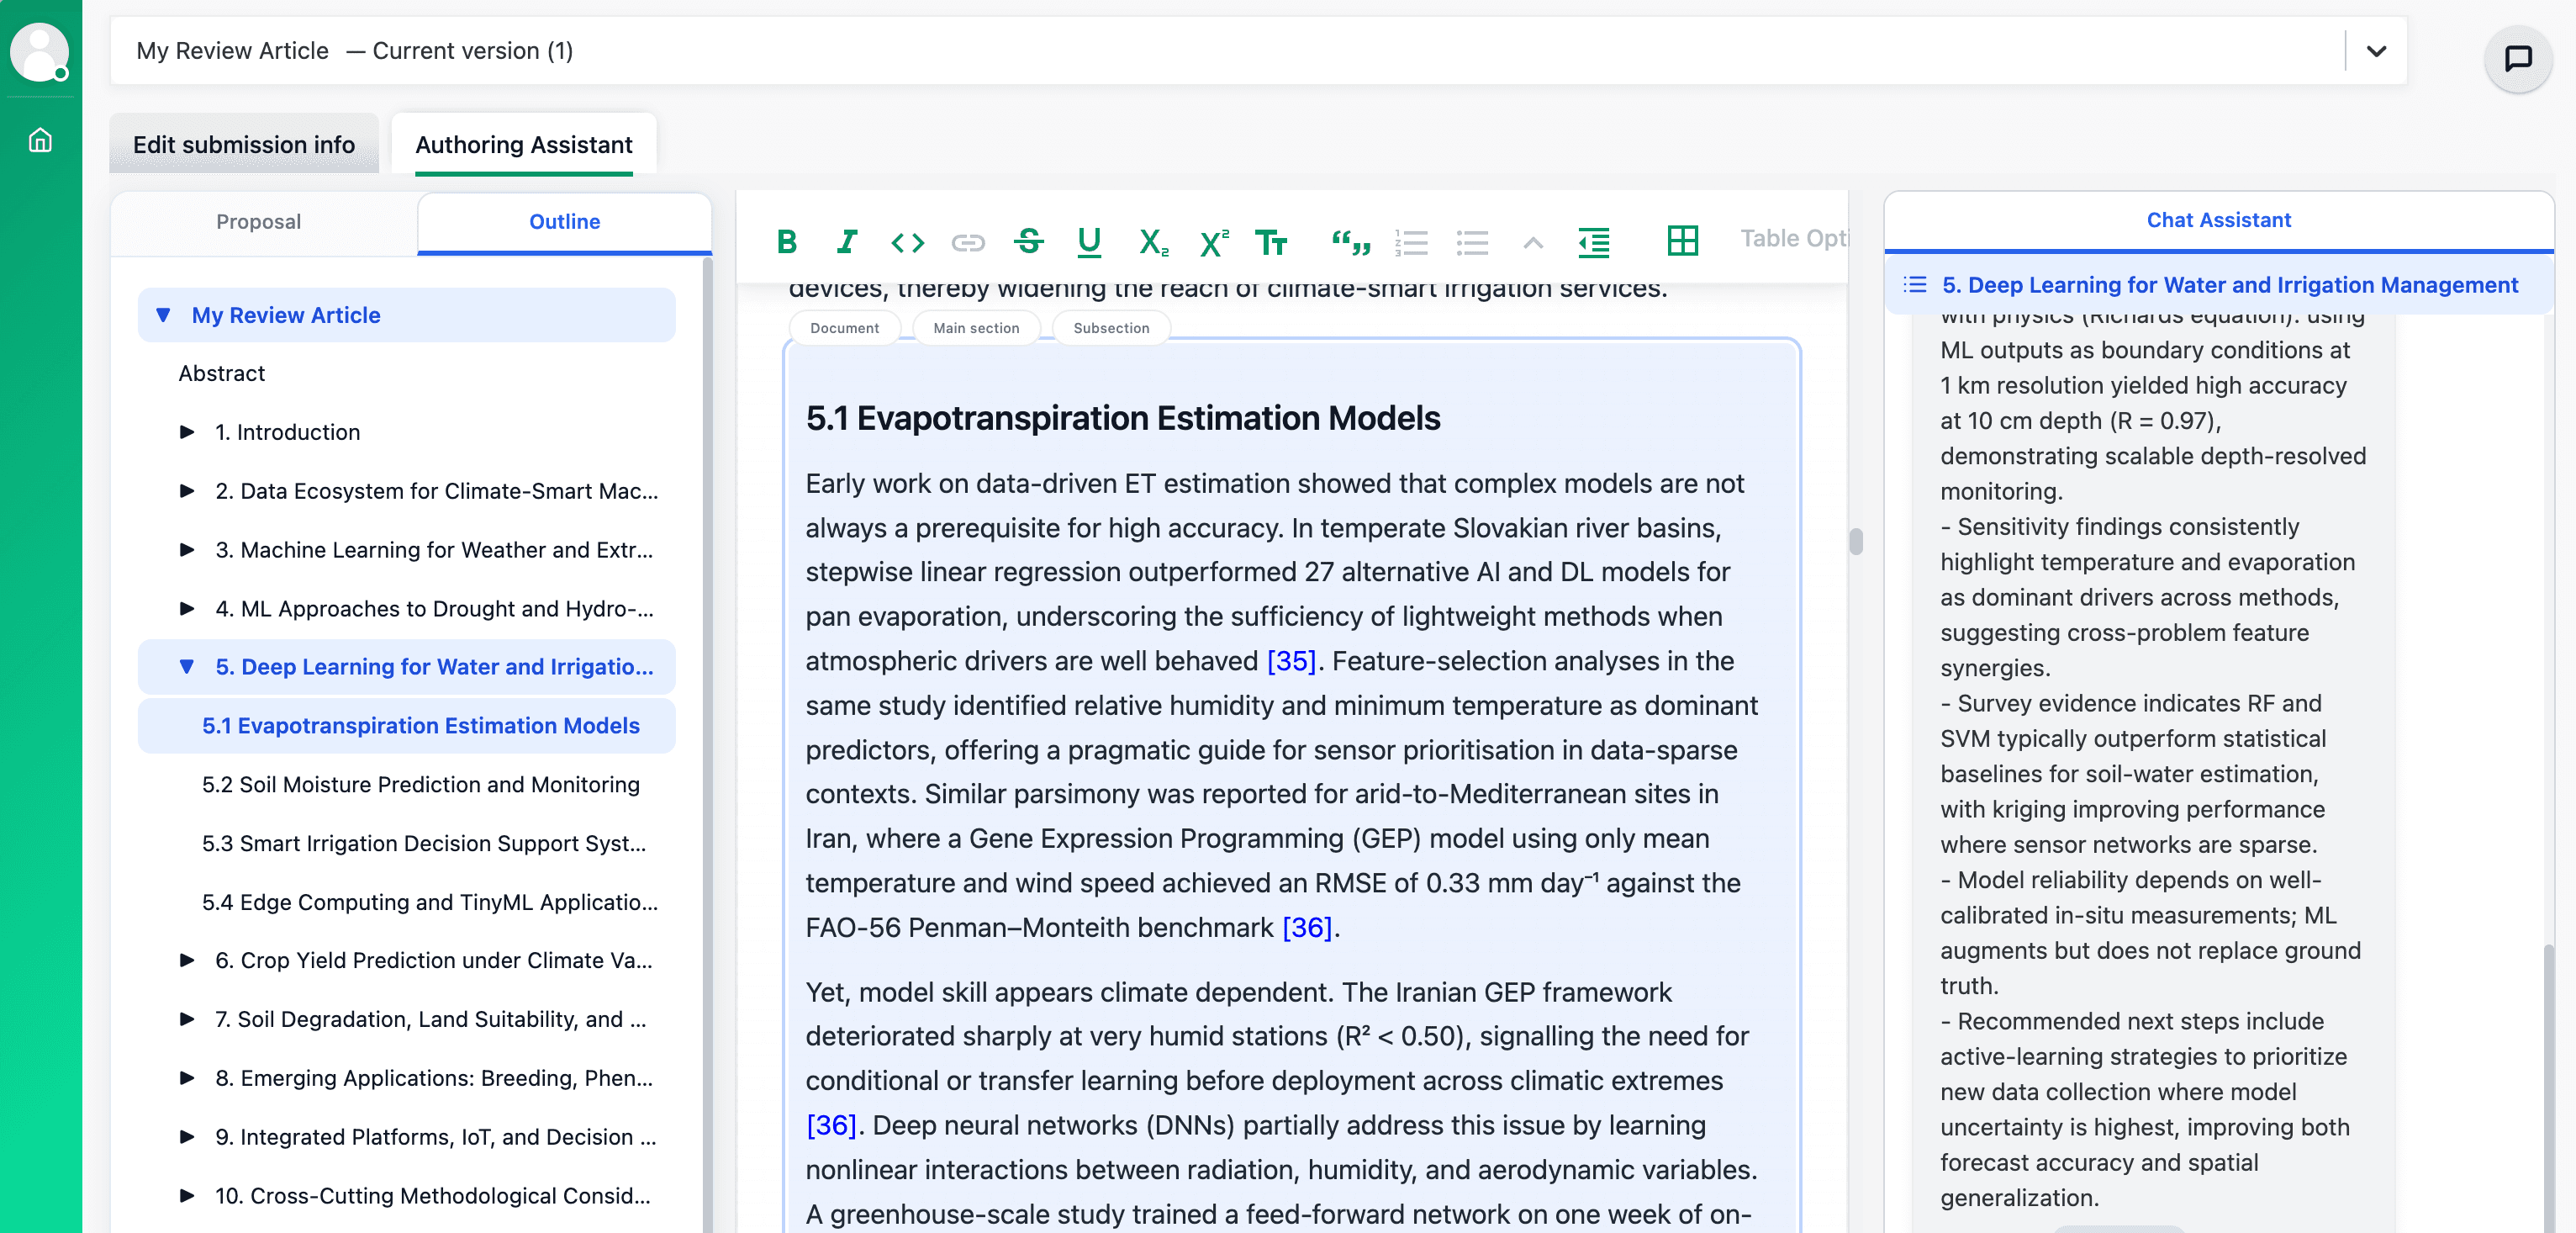The image size is (2576, 1233).
Task: Expand section 1. Introduction
Action: (x=187, y=432)
